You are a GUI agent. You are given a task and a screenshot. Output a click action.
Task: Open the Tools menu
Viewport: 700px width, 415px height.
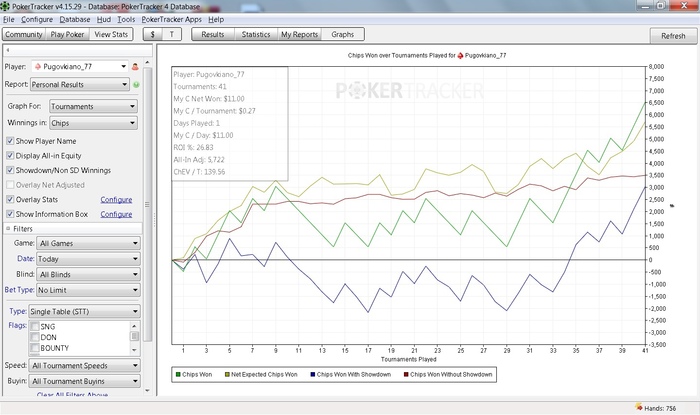[126, 19]
